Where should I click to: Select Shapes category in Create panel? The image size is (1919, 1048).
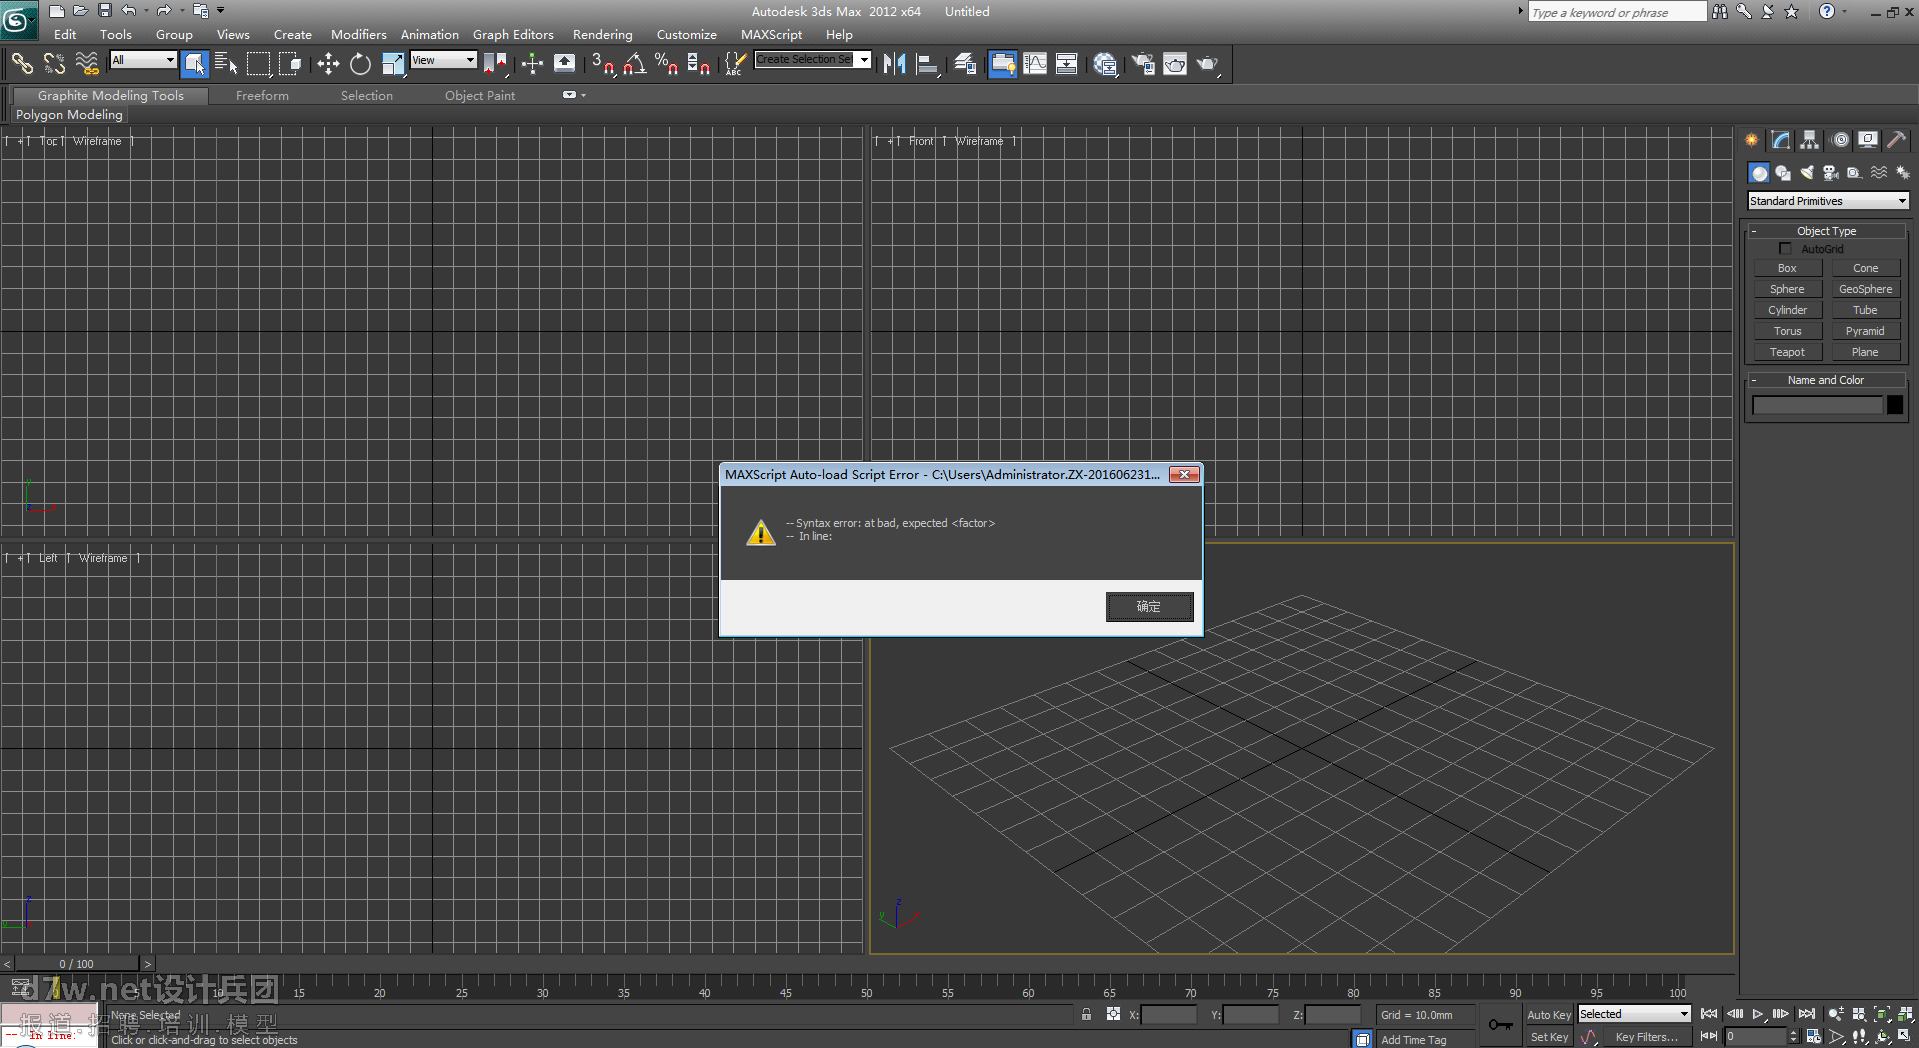(x=1783, y=173)
